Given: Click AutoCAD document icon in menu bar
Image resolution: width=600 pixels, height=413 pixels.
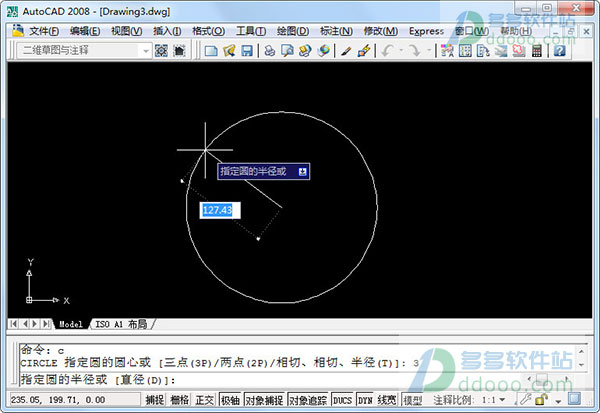Looking at the screenshot, I should tap(18, 31).
